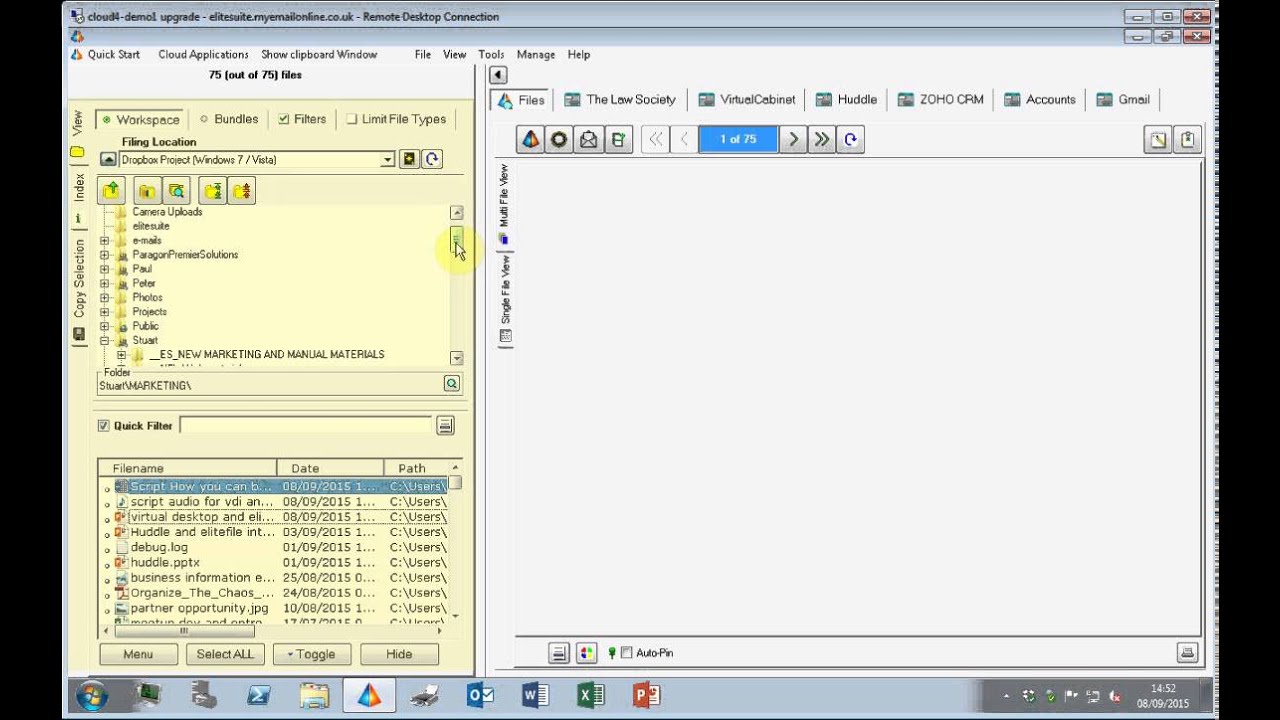
Task: Click the black ring icon in viewer toolbar
Action: [559, 139]
